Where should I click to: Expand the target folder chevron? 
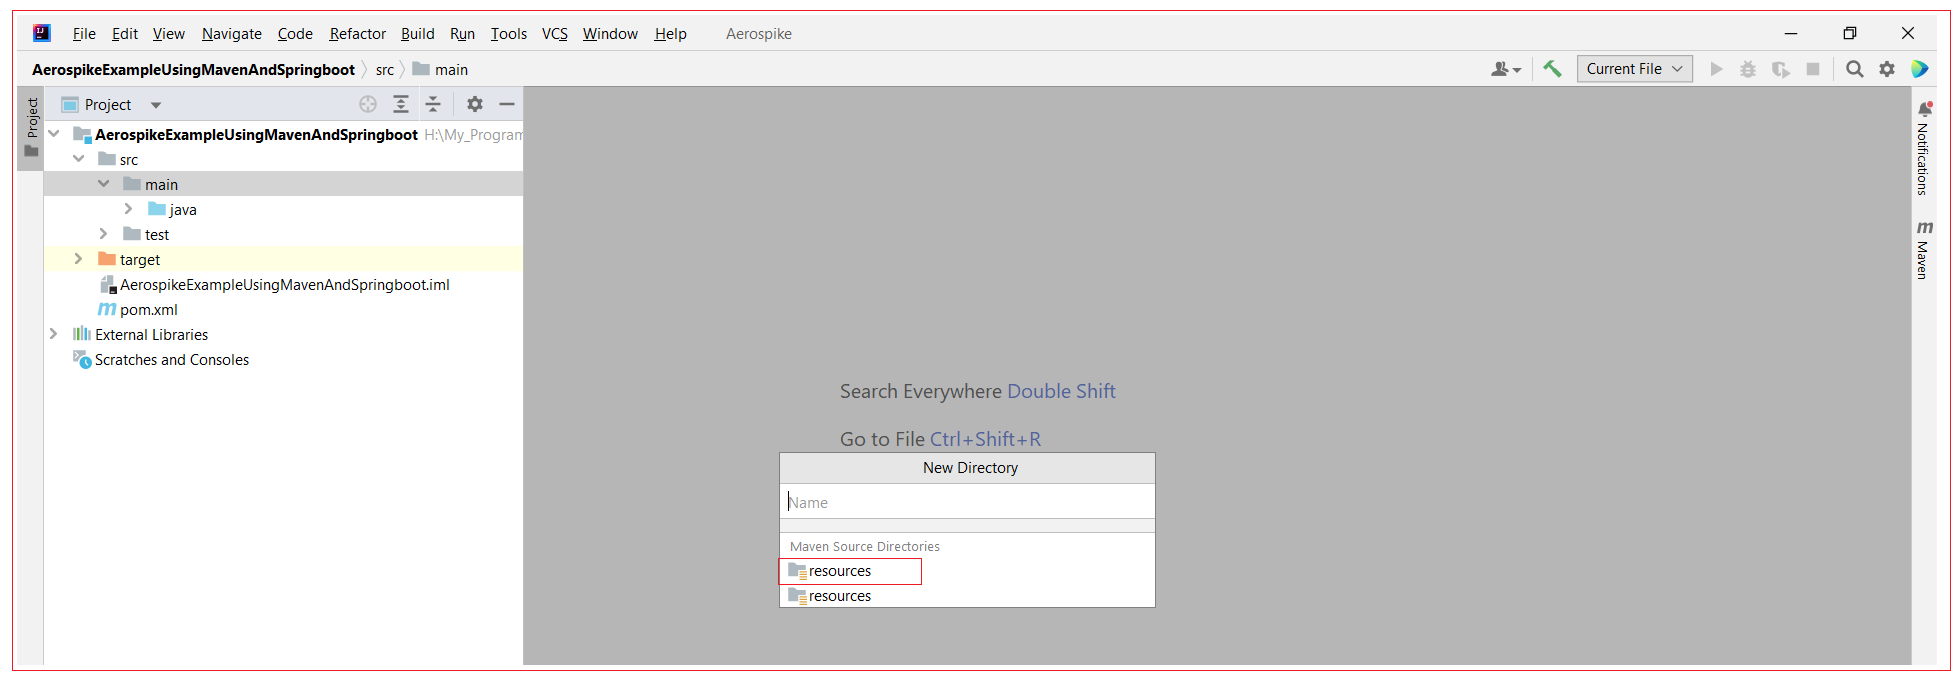(78, 259)
